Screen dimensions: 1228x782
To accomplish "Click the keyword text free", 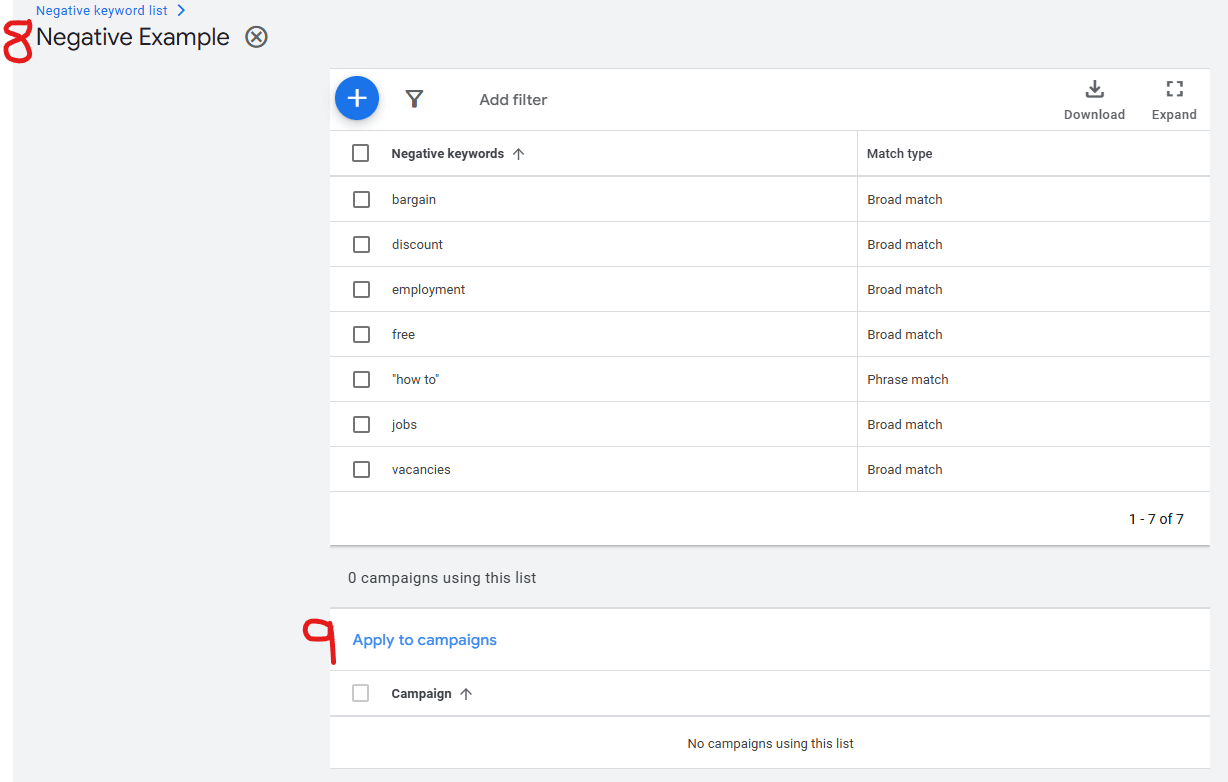I will (403, 334).
